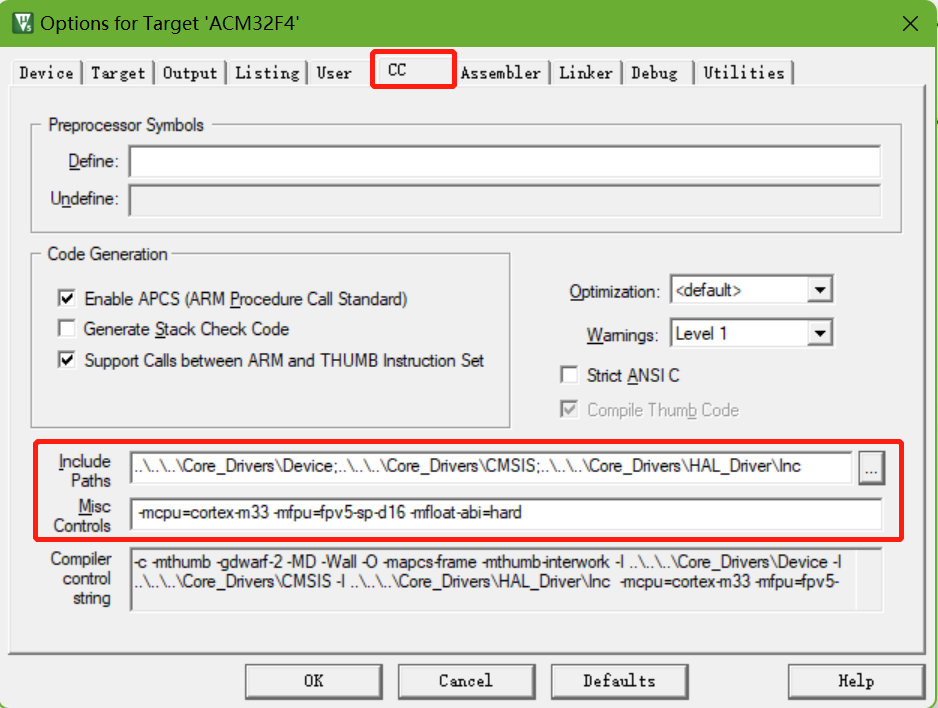Open the Target tab
Viewport: 938px width, 708px height.
click(x=118, y=73)
